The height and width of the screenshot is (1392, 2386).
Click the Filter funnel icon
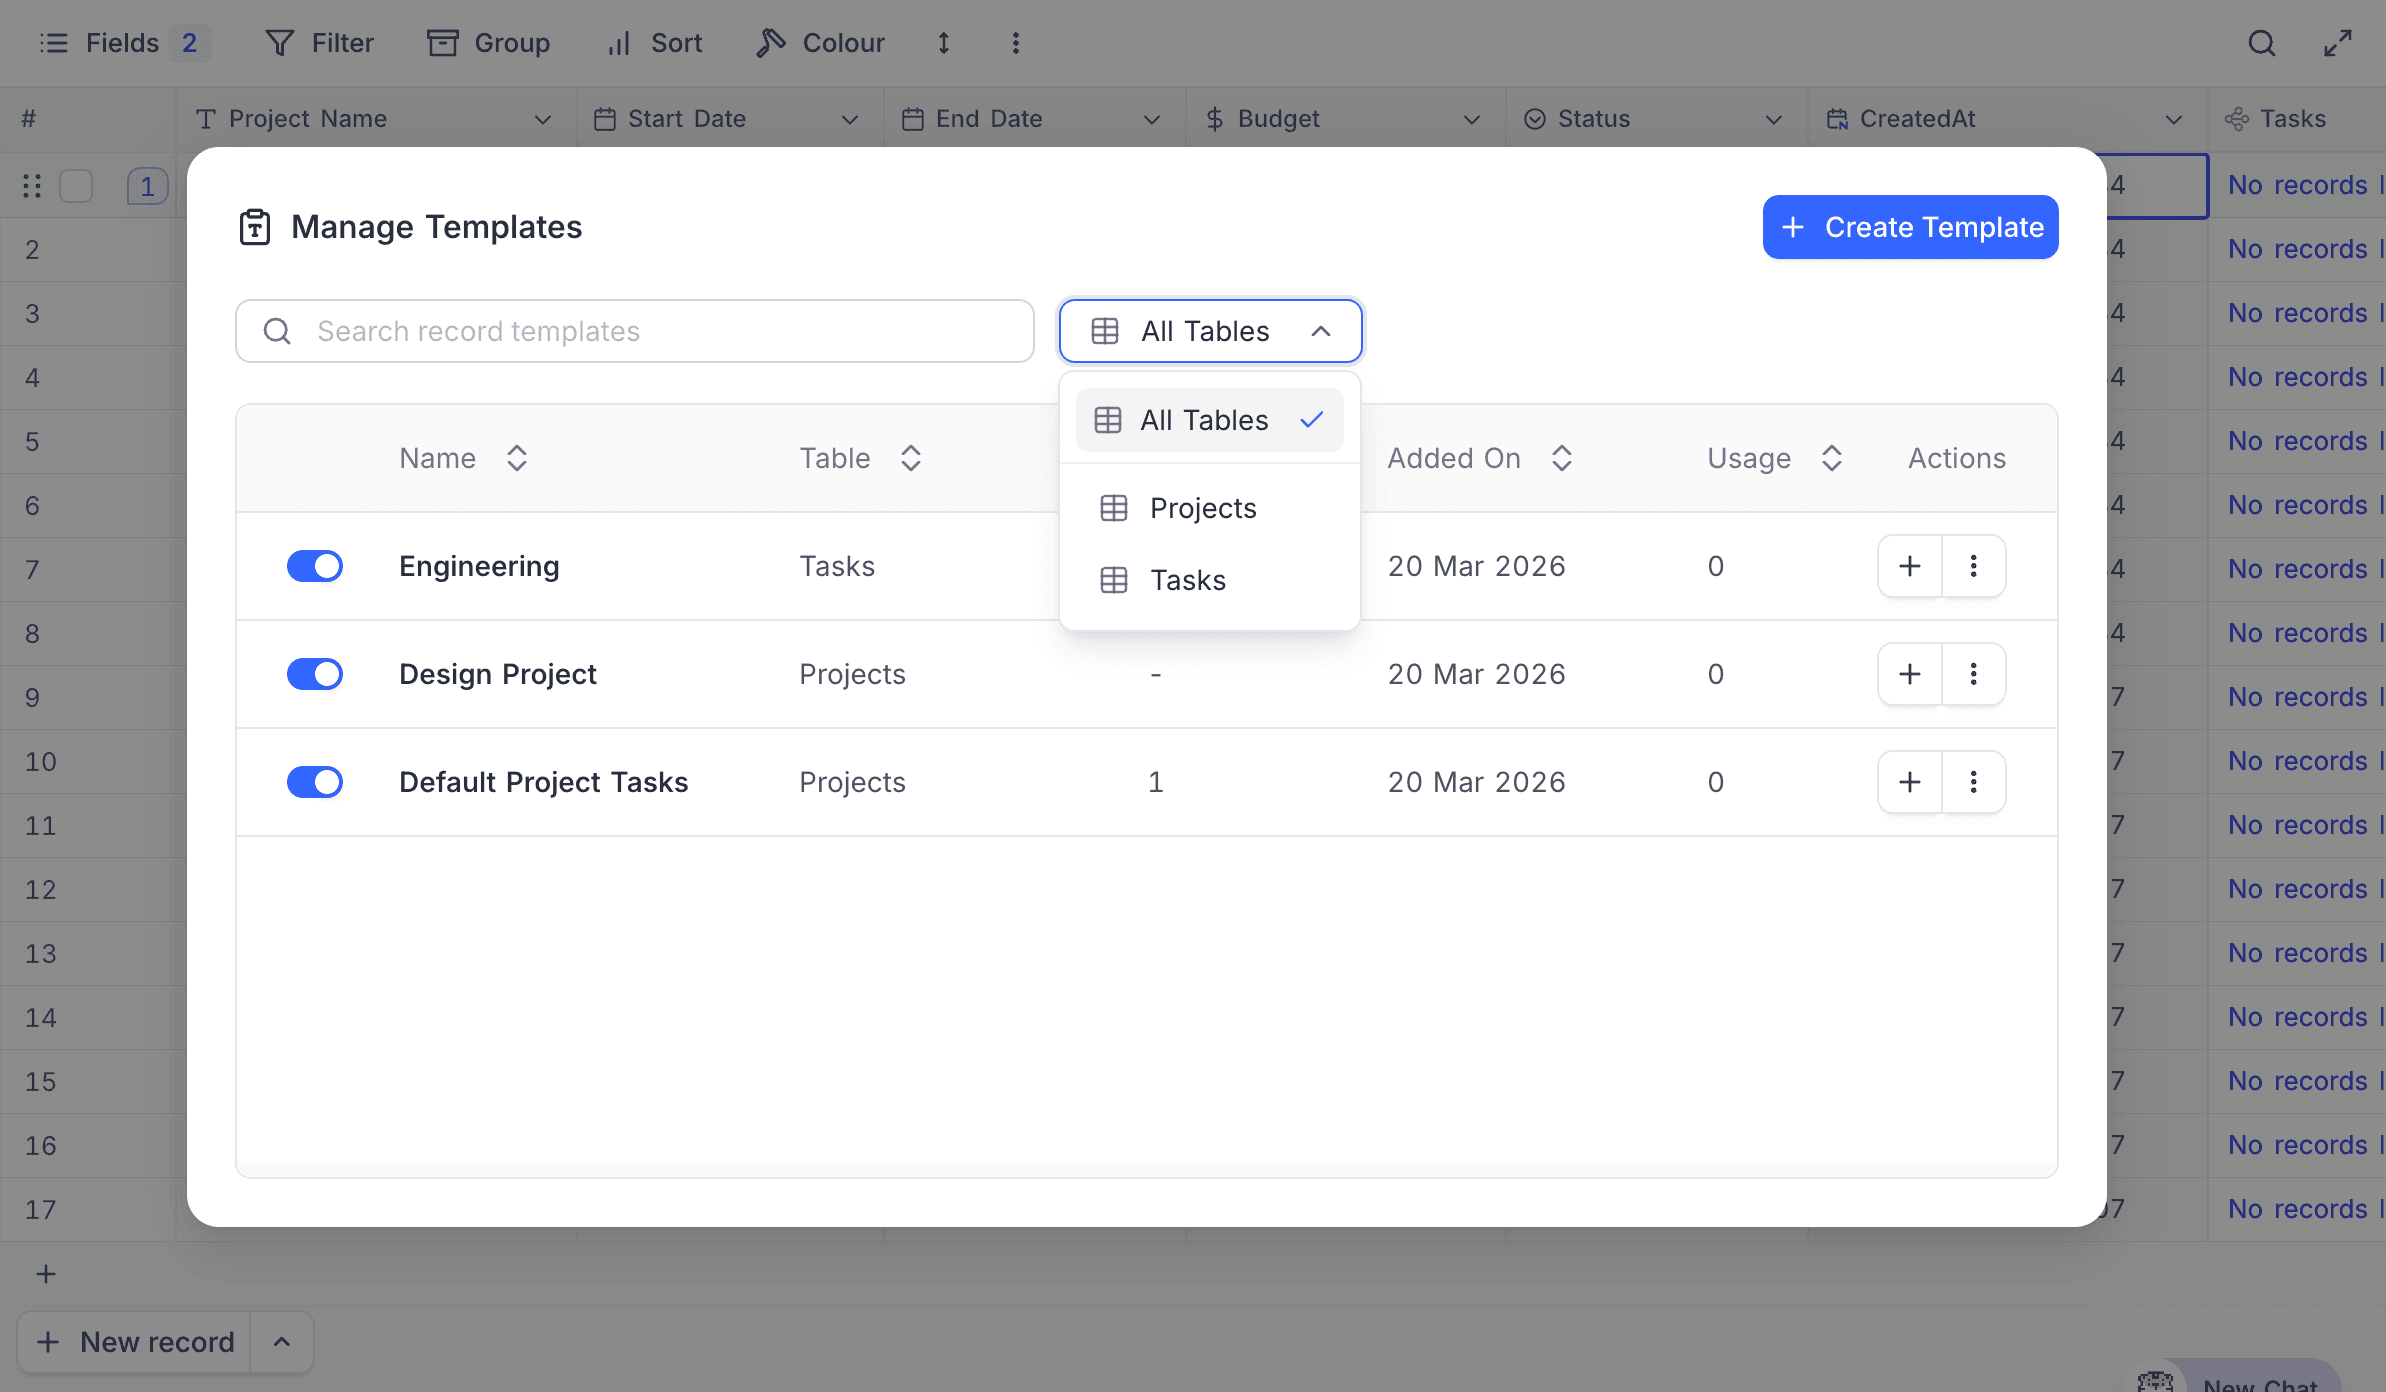(279, 43)
